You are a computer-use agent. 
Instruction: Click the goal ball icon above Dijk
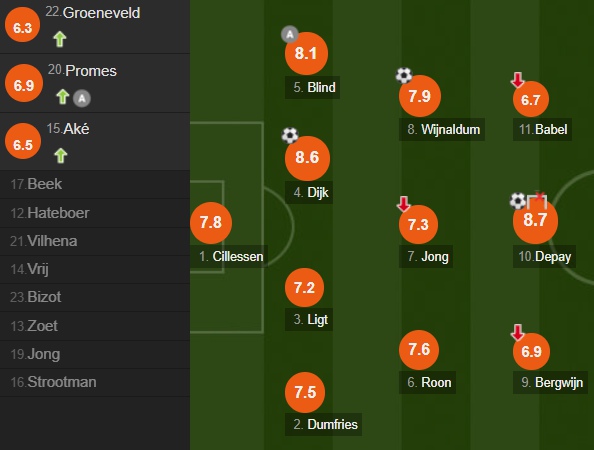tap(290, 135)
